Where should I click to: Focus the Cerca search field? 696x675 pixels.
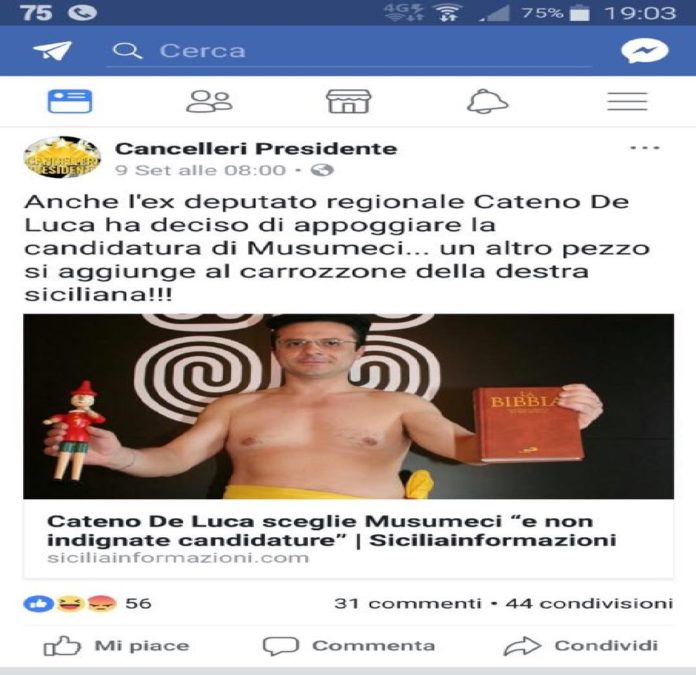click(348, 51)
